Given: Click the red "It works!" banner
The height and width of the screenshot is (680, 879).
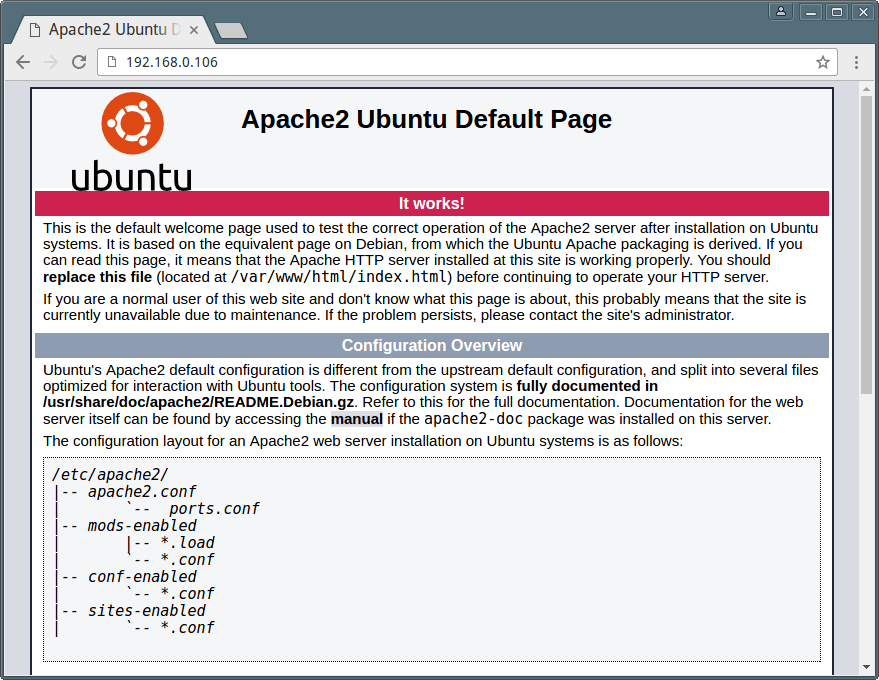Looking at the screenshot, I should coord(431,204).
